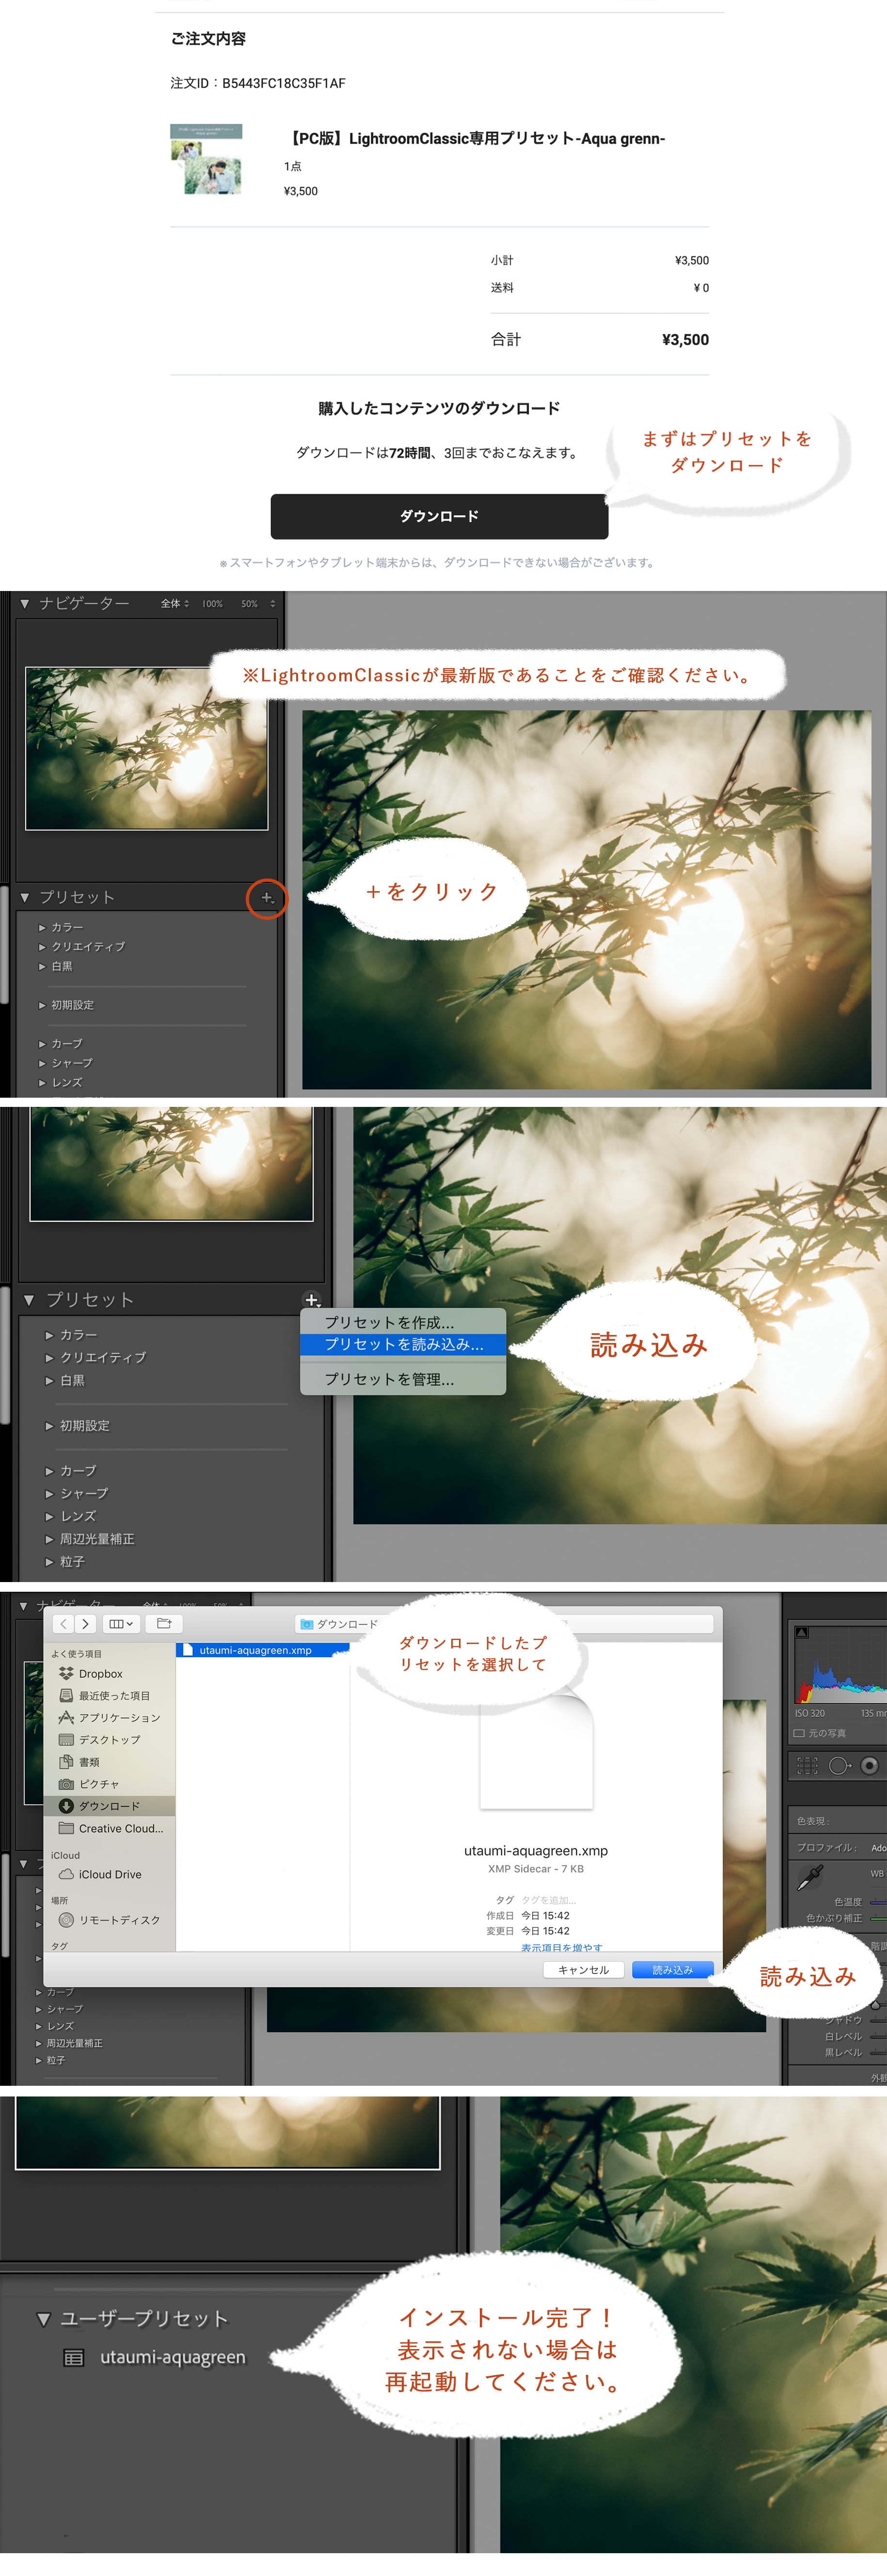Set Navigator zoom to 50%

coord(249,604)
